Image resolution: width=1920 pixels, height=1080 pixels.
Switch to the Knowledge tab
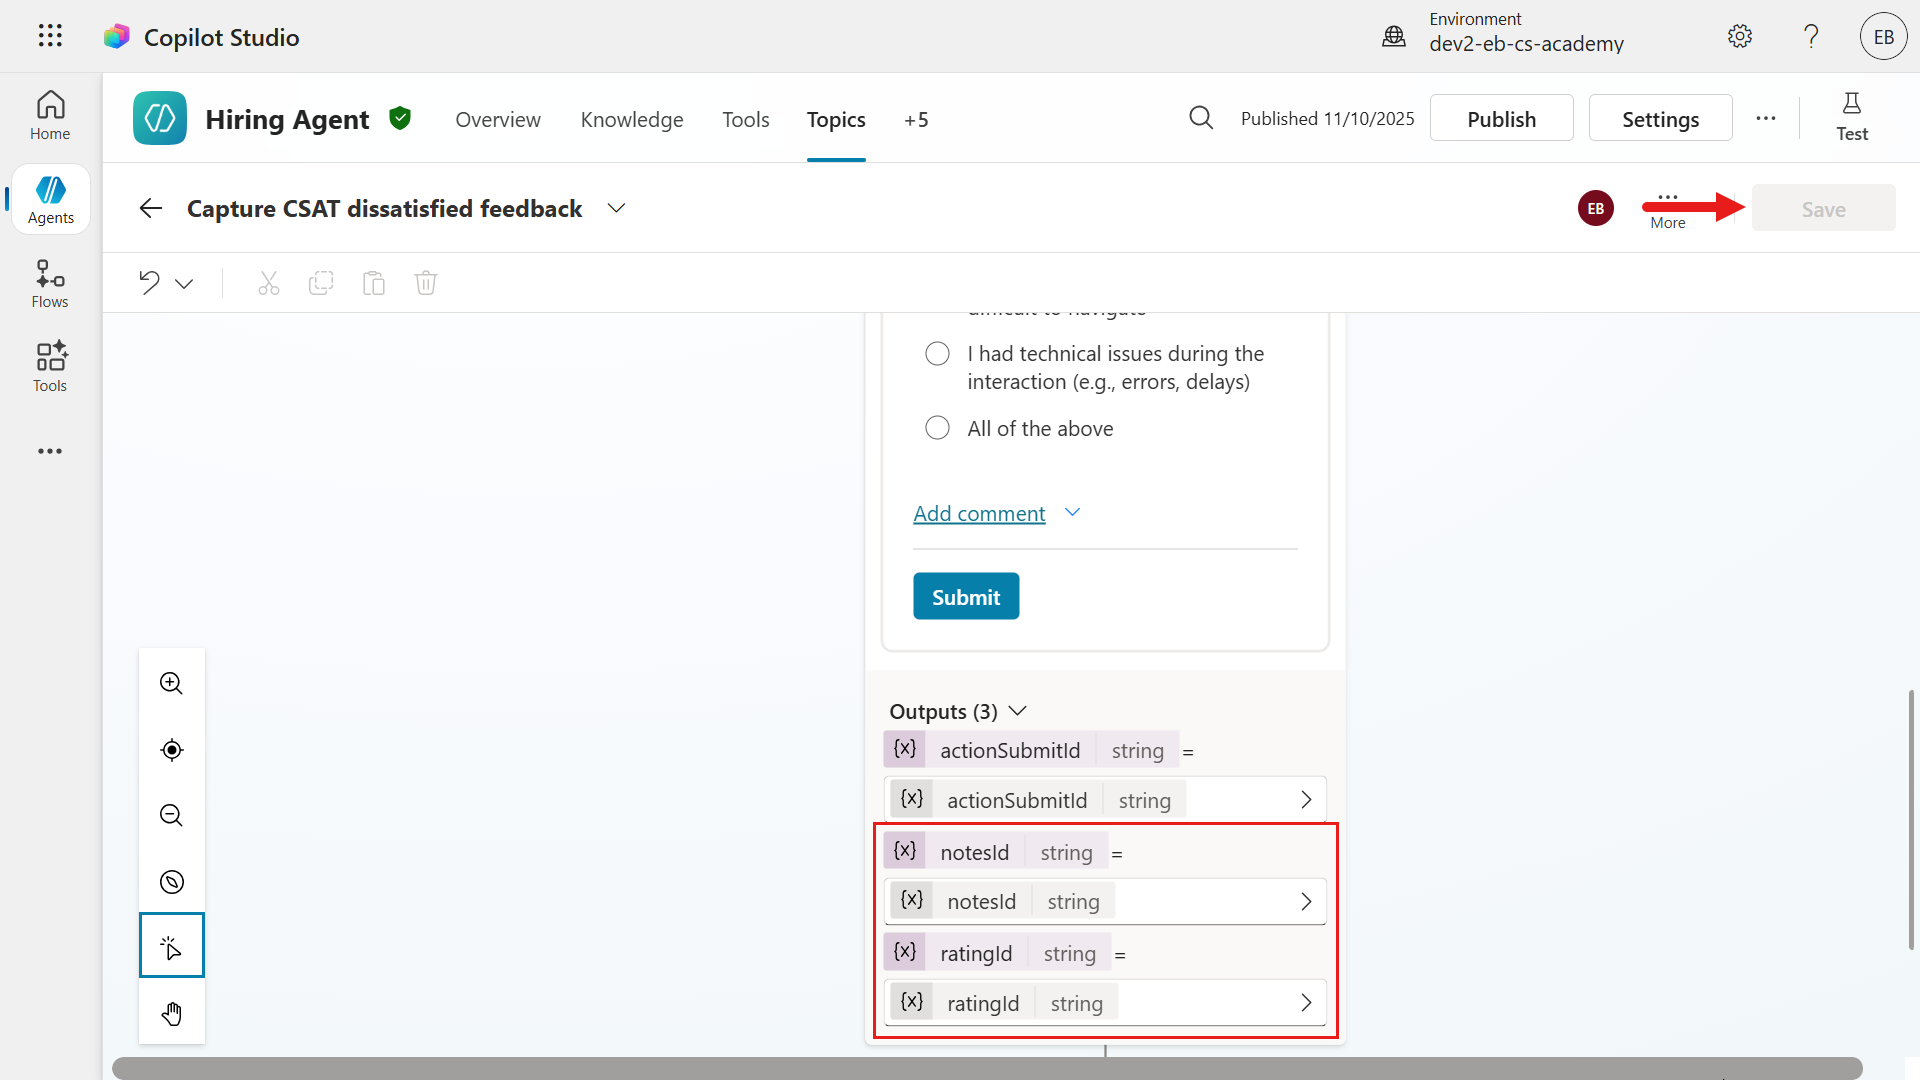[x=632, y=119]
